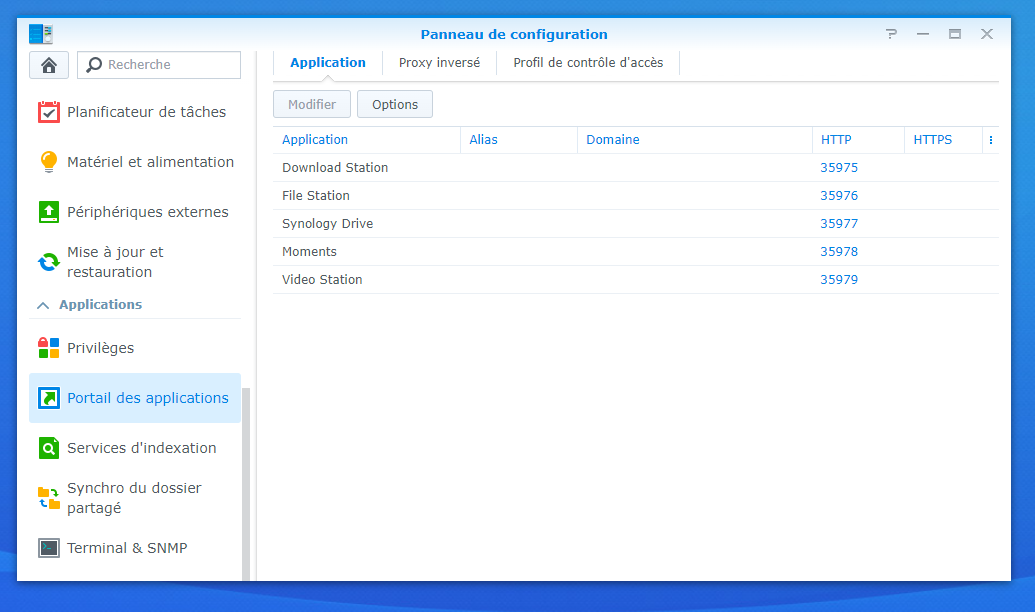This screenshot has height=612, width=1035.
Task: Click the Matériel et alimentation lightbulb icon
Action: coord(49,162)
